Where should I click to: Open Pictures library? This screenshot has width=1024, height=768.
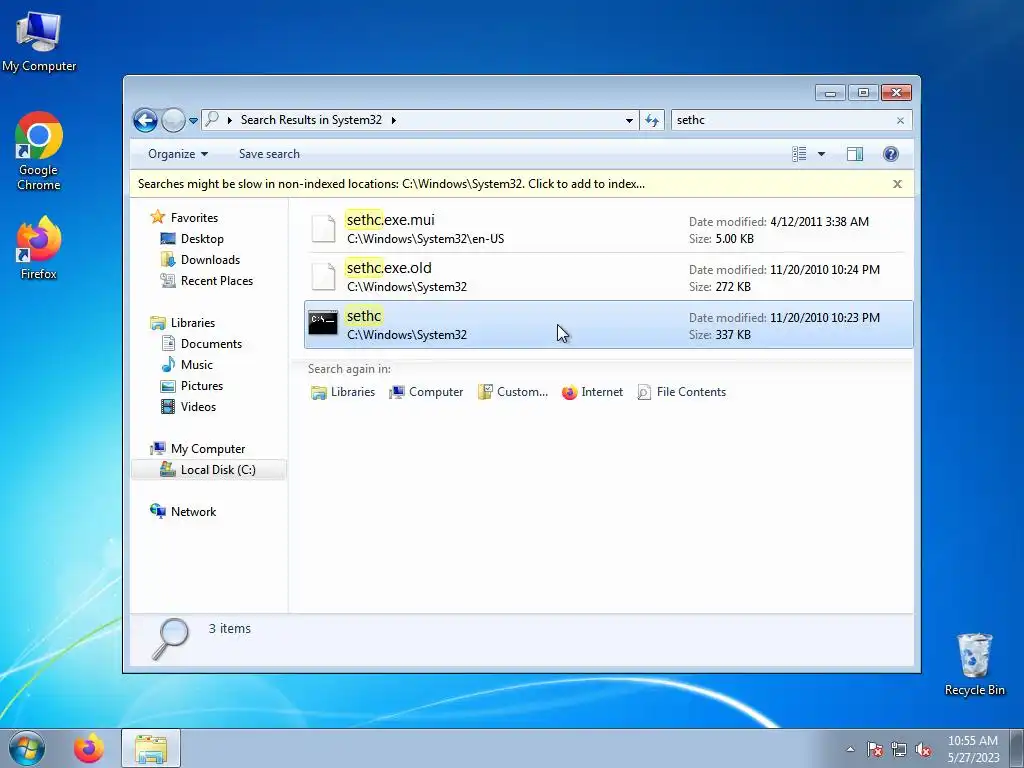click(x=201, y=385)
